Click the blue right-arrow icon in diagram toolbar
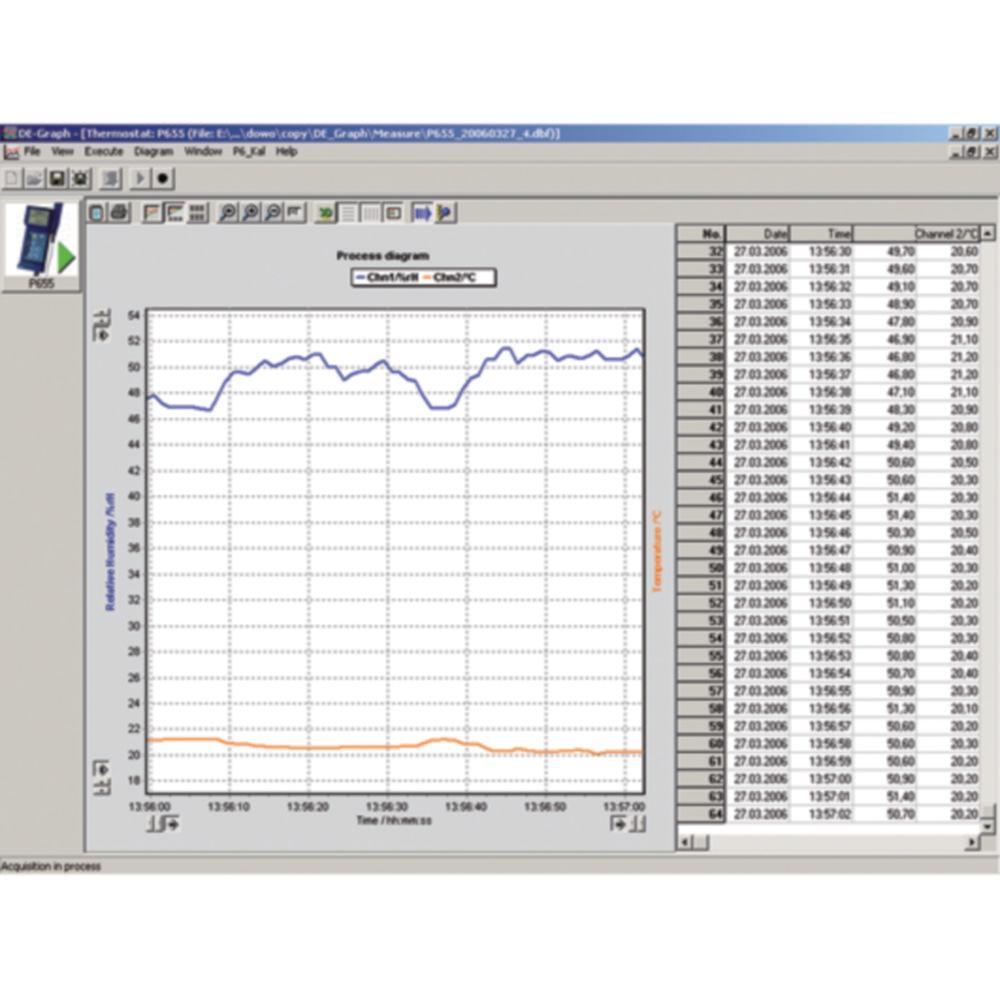This screenshot has height=1000, width=1000. pos(422,213)
